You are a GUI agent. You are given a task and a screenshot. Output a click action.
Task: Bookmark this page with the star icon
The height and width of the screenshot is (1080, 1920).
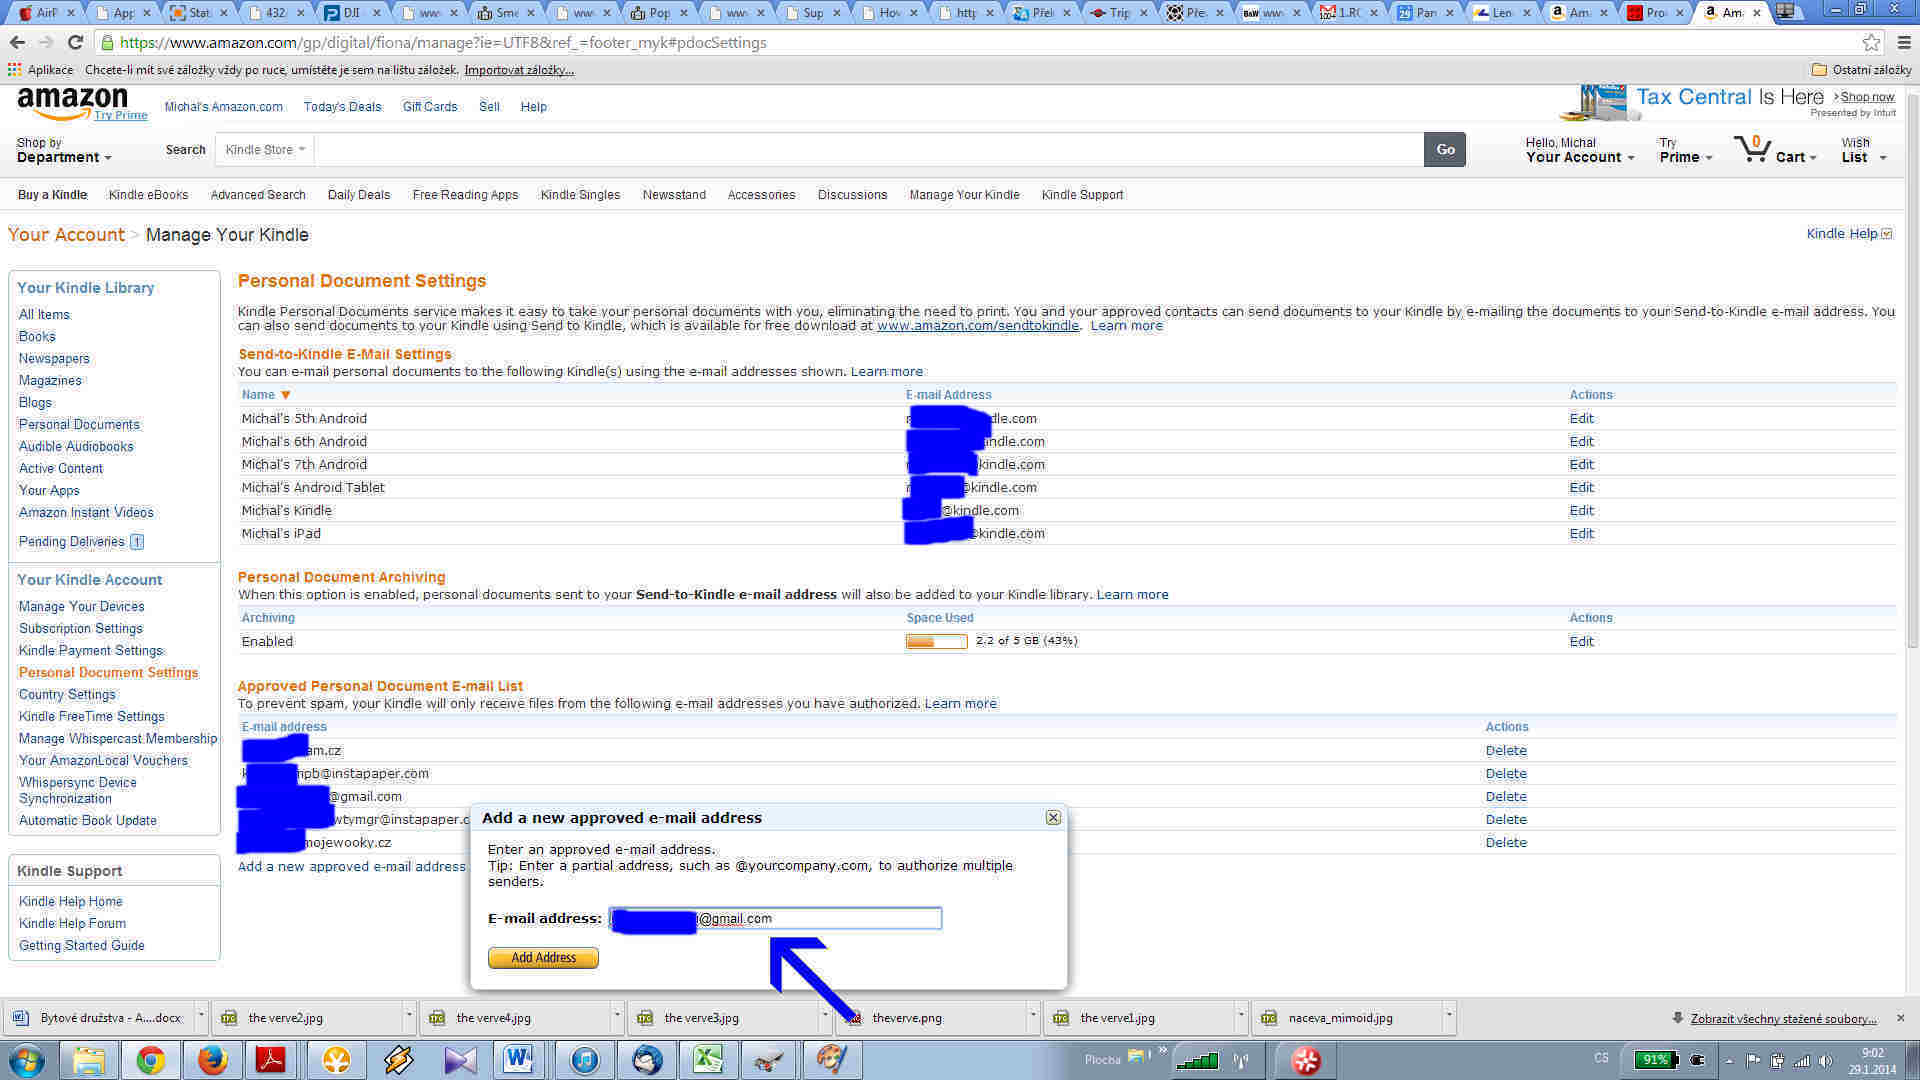(1871, 43)
